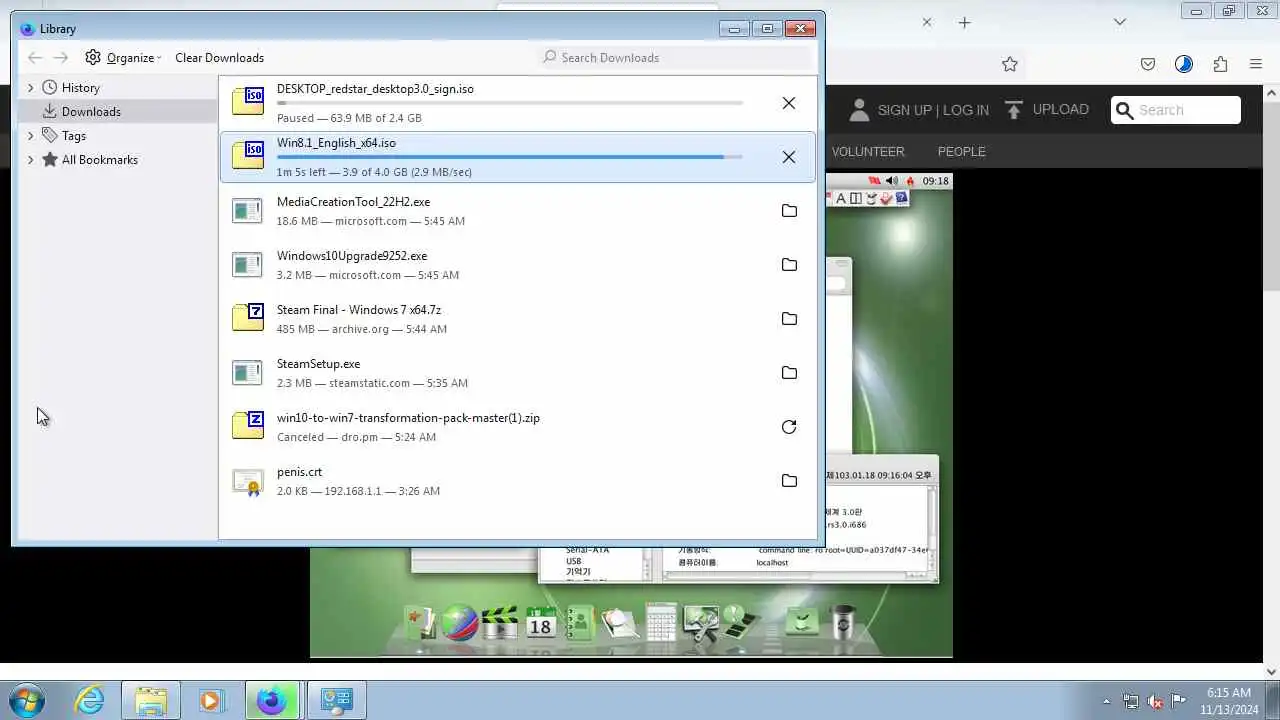Open the list all tabs dropdown
Screen dimensions: 1280x720
[x=1120, y=22]
